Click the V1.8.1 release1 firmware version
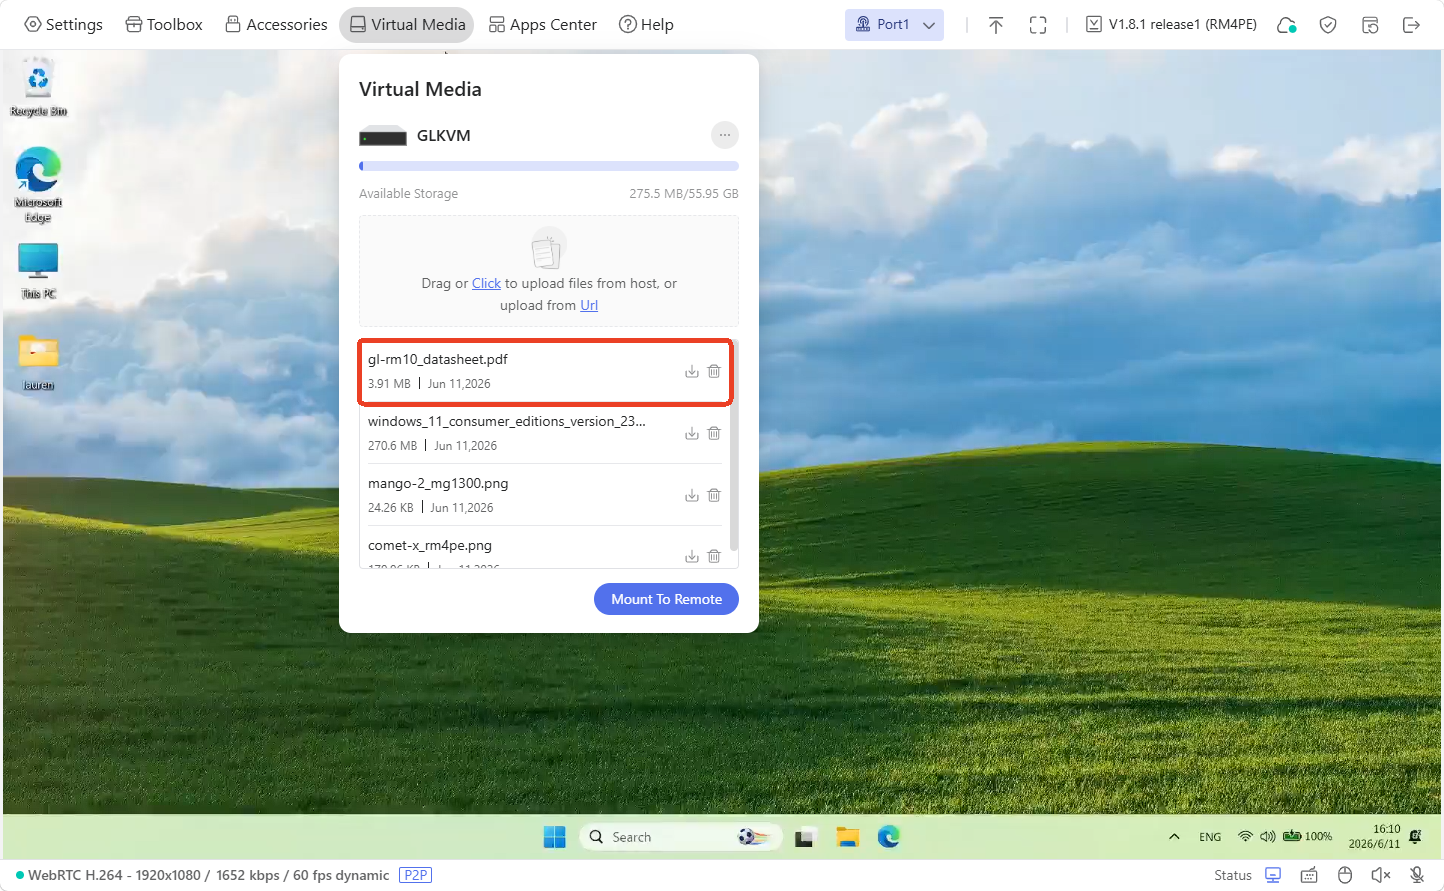This screenshot has width=1444, height=891. [1171, 24]
